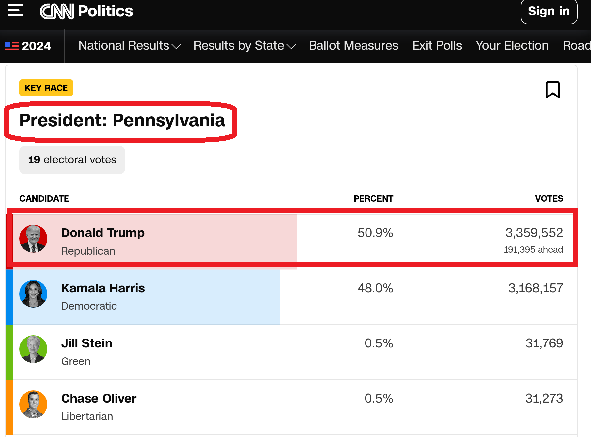Screen dimensions: 603x437
Task: Click the 19 electoral votes label
Action: click(x=72, y=160)
